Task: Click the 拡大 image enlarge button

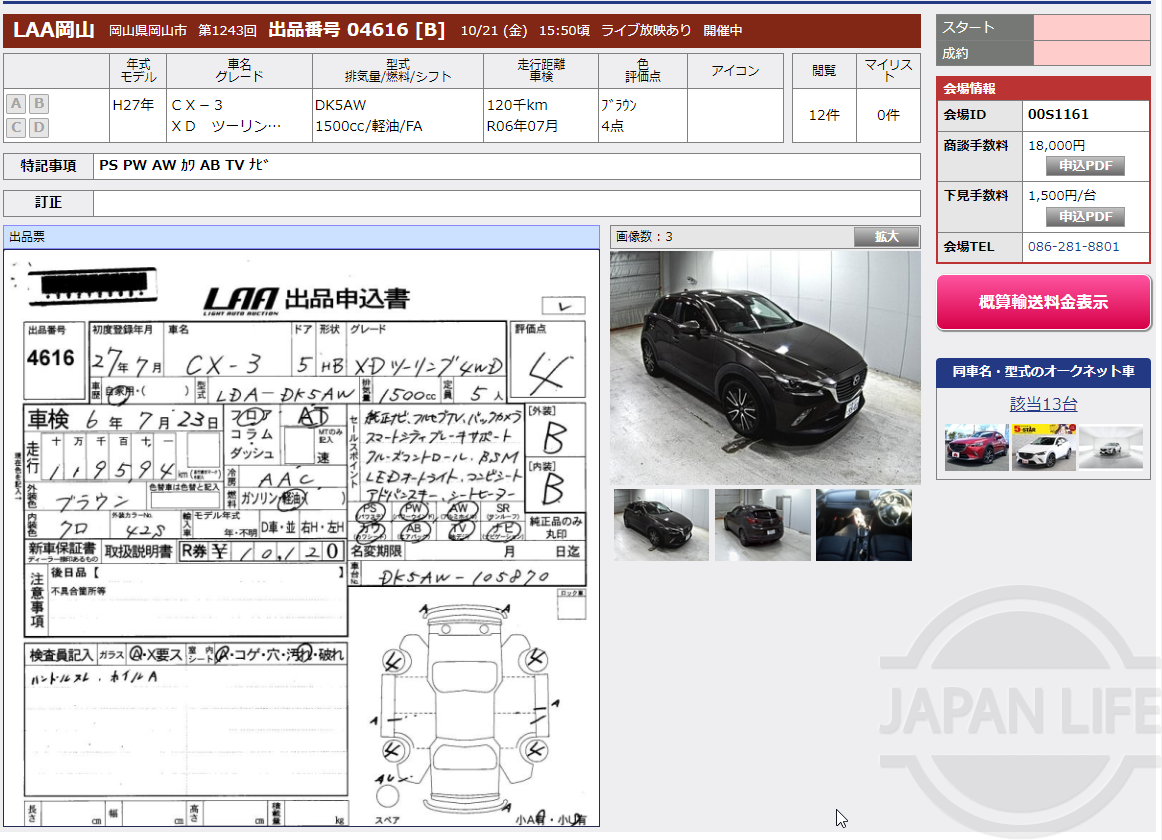Action: [x=886, y=236]
